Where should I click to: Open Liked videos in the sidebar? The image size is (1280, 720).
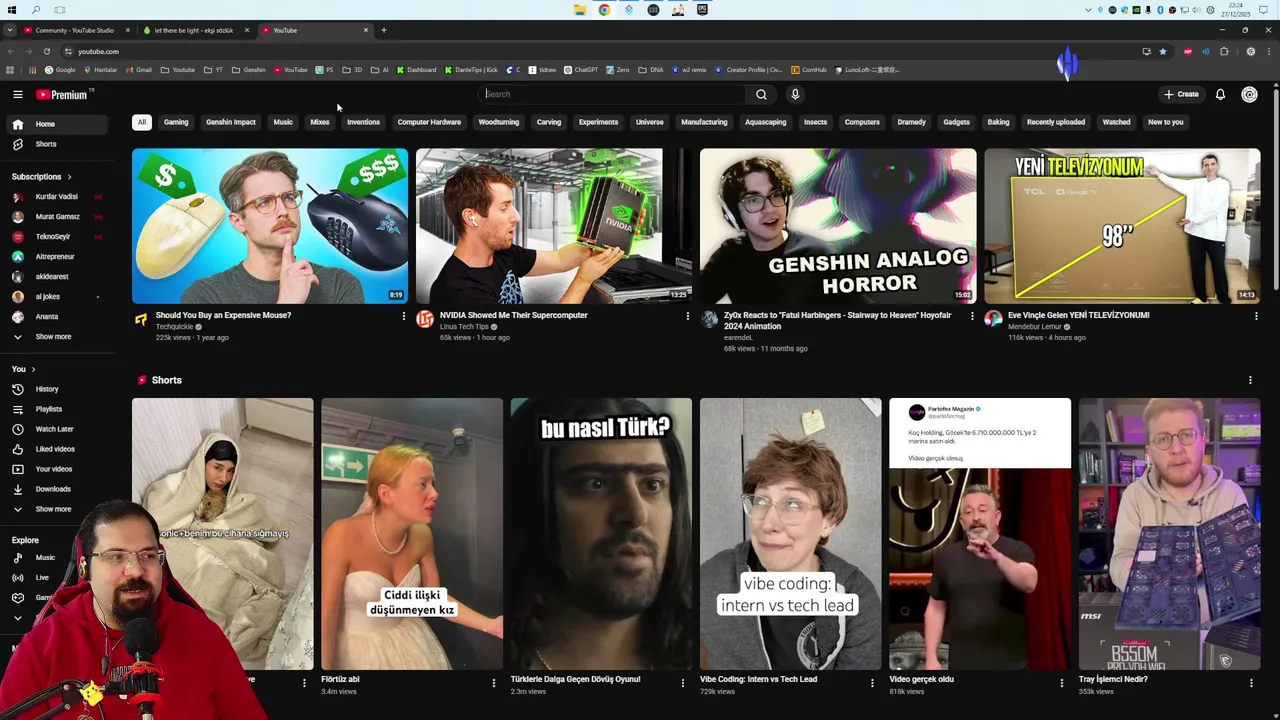pyautogui.click(x=54, y=449)
